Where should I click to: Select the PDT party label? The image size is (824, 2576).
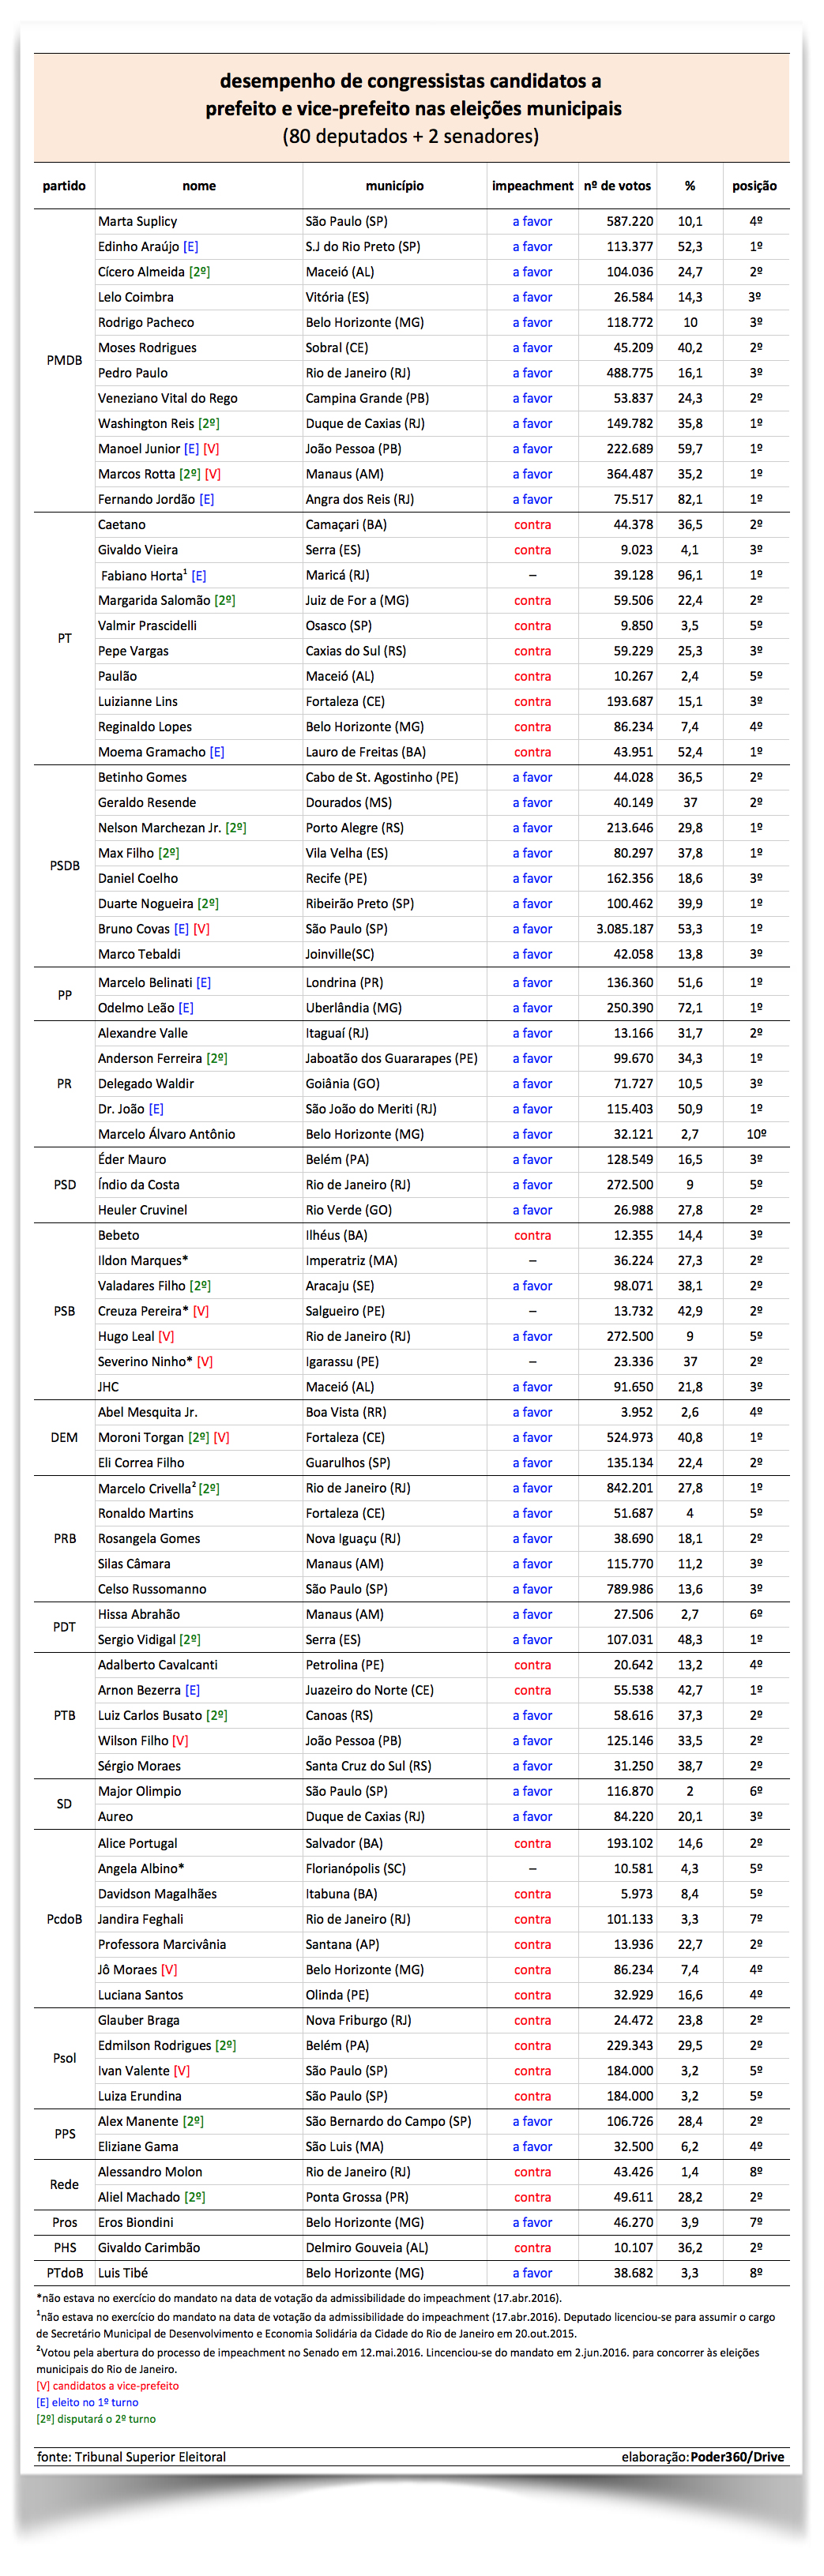coord(64,1627)
